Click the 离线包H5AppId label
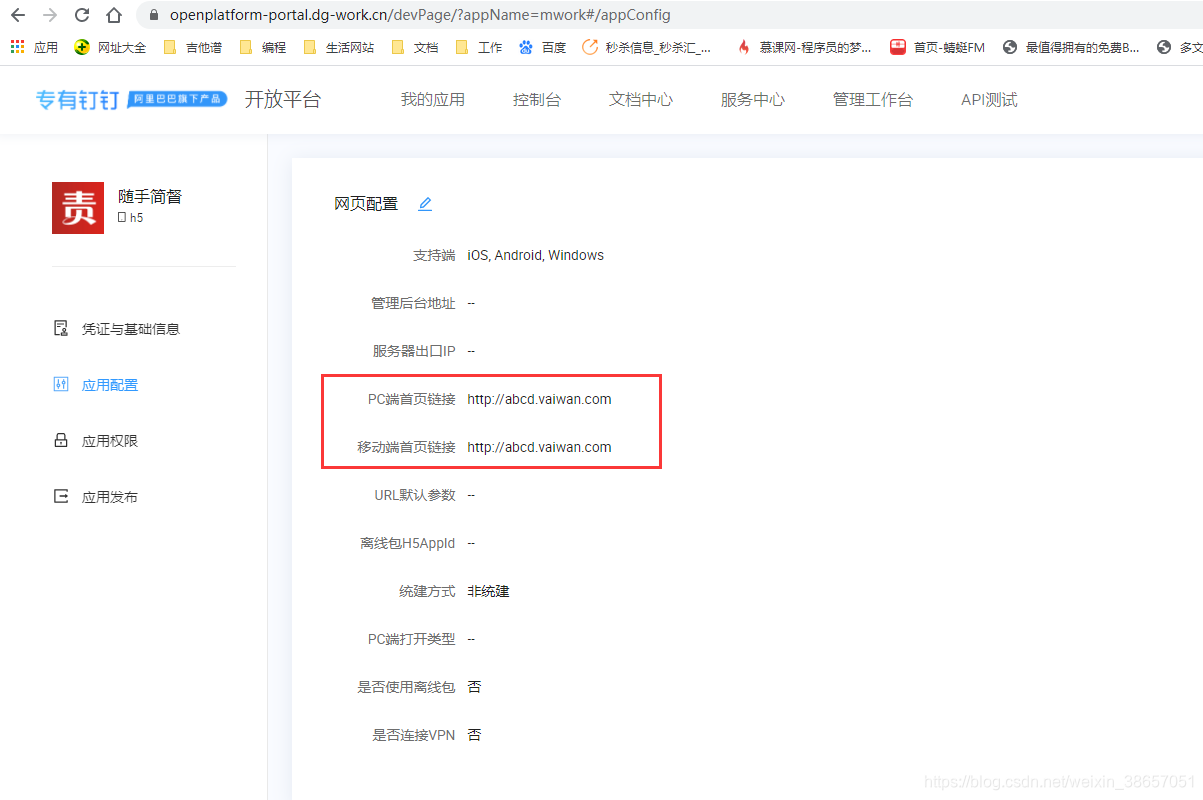This screenshot has height=800, width=1203. pos(408,543)
